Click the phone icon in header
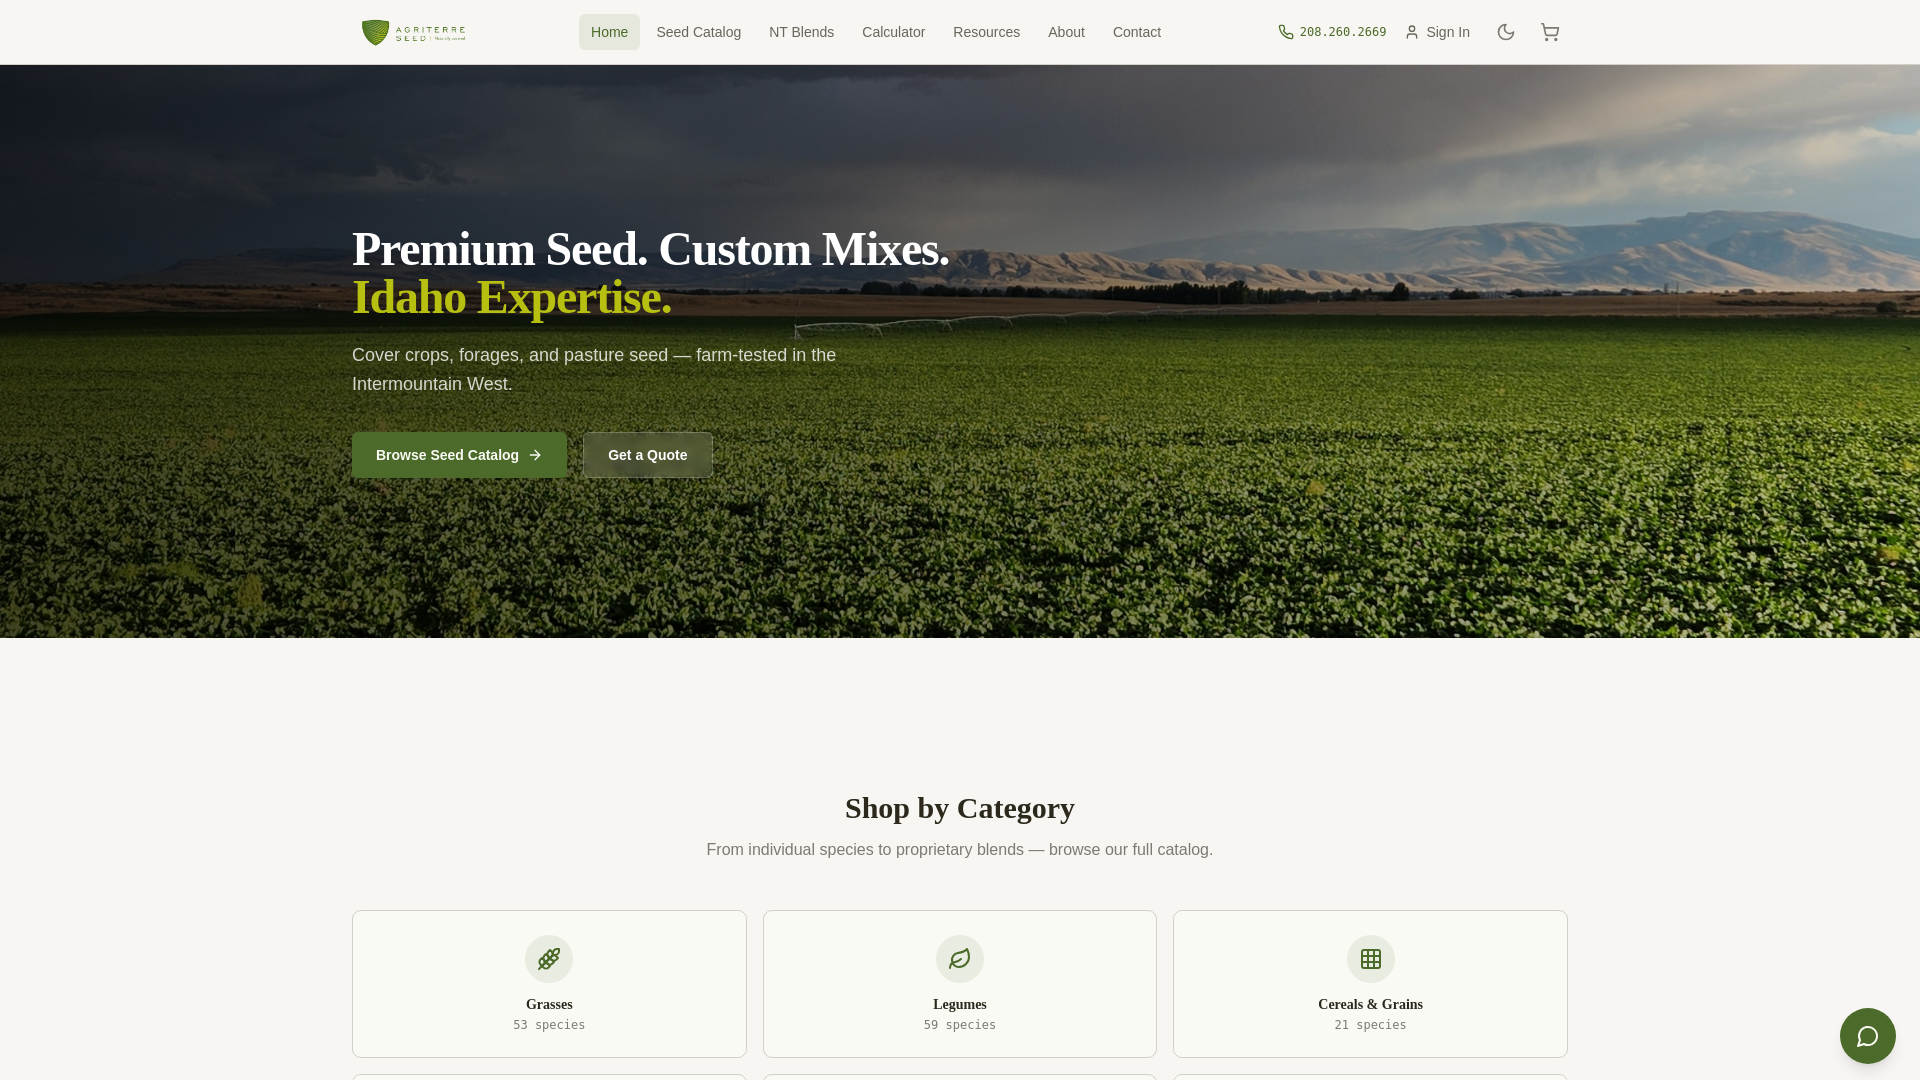This screenshot has height=1080, width=1920. pos(1286,32)
